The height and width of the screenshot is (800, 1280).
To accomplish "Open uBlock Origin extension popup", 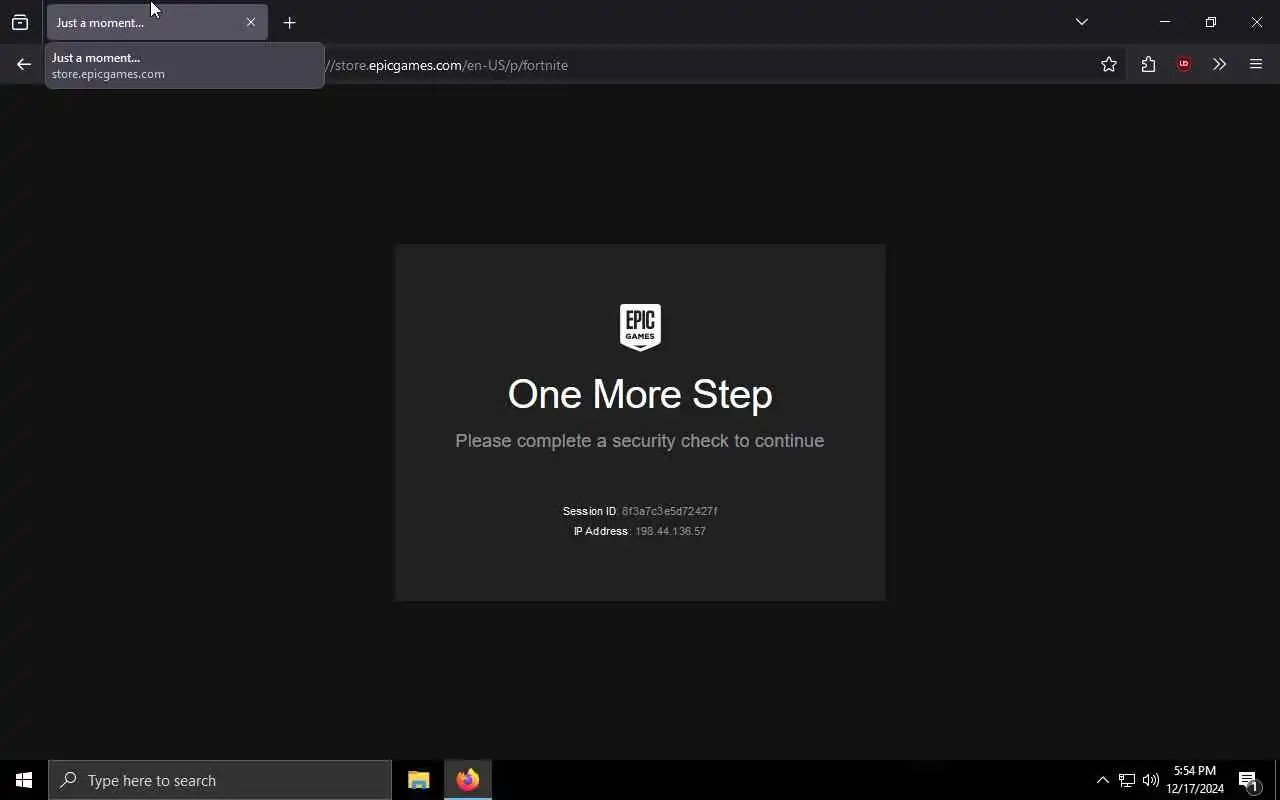I will [x=1184, y=64].
